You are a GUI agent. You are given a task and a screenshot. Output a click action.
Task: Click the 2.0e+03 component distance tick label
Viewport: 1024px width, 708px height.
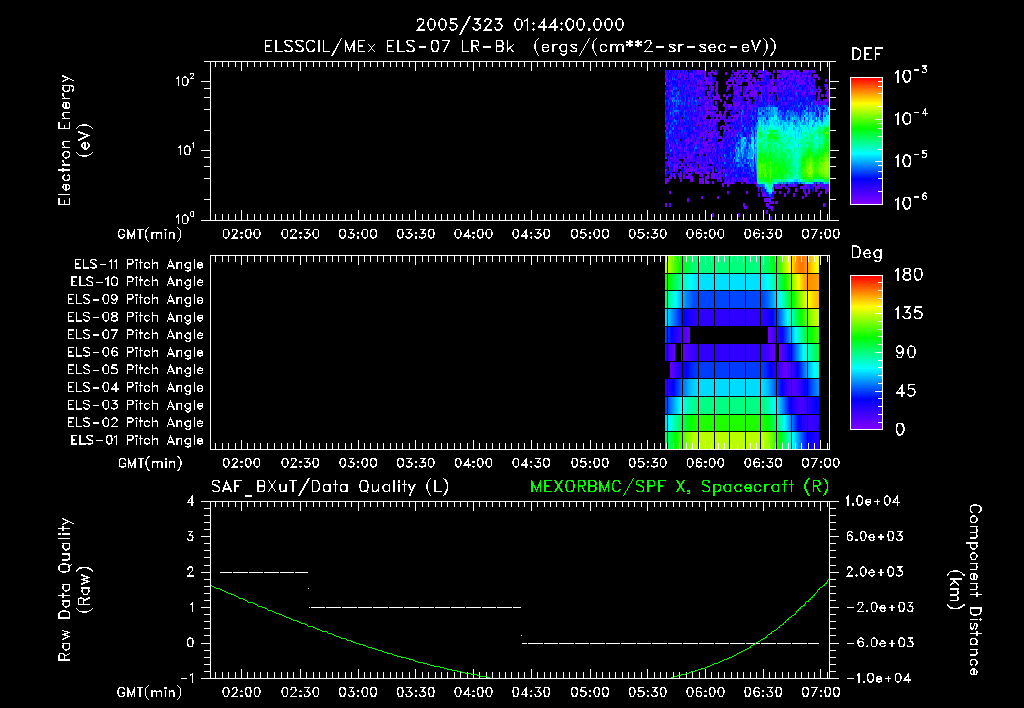(875, 572)
